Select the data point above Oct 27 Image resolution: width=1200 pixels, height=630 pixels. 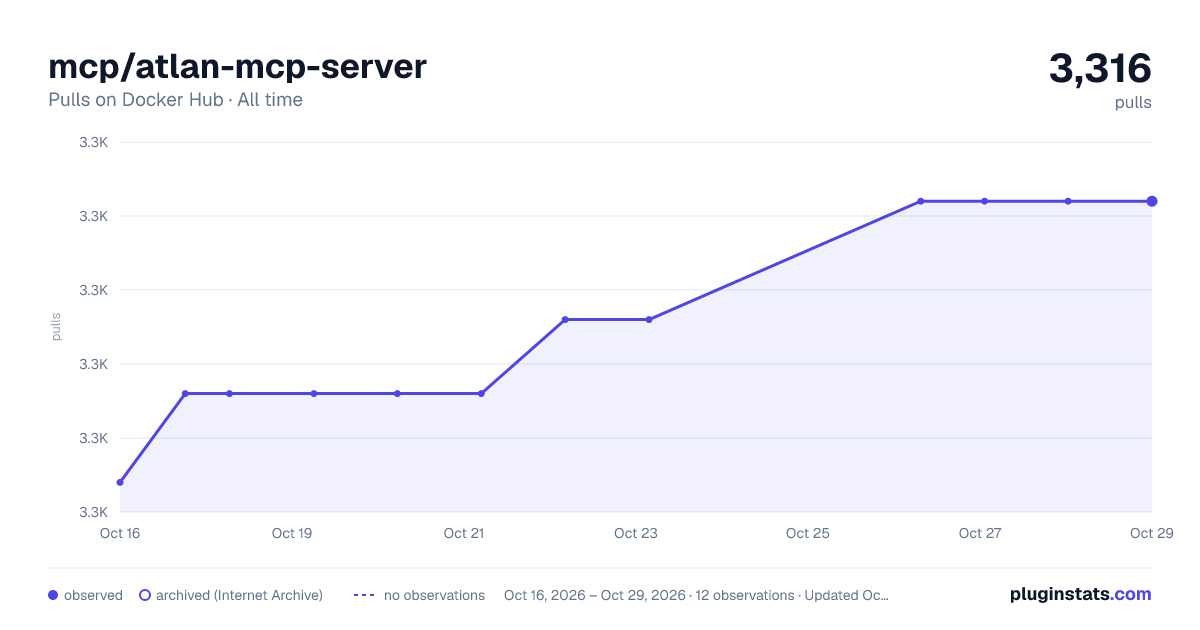pyautogui.click(x=984, y=201)
